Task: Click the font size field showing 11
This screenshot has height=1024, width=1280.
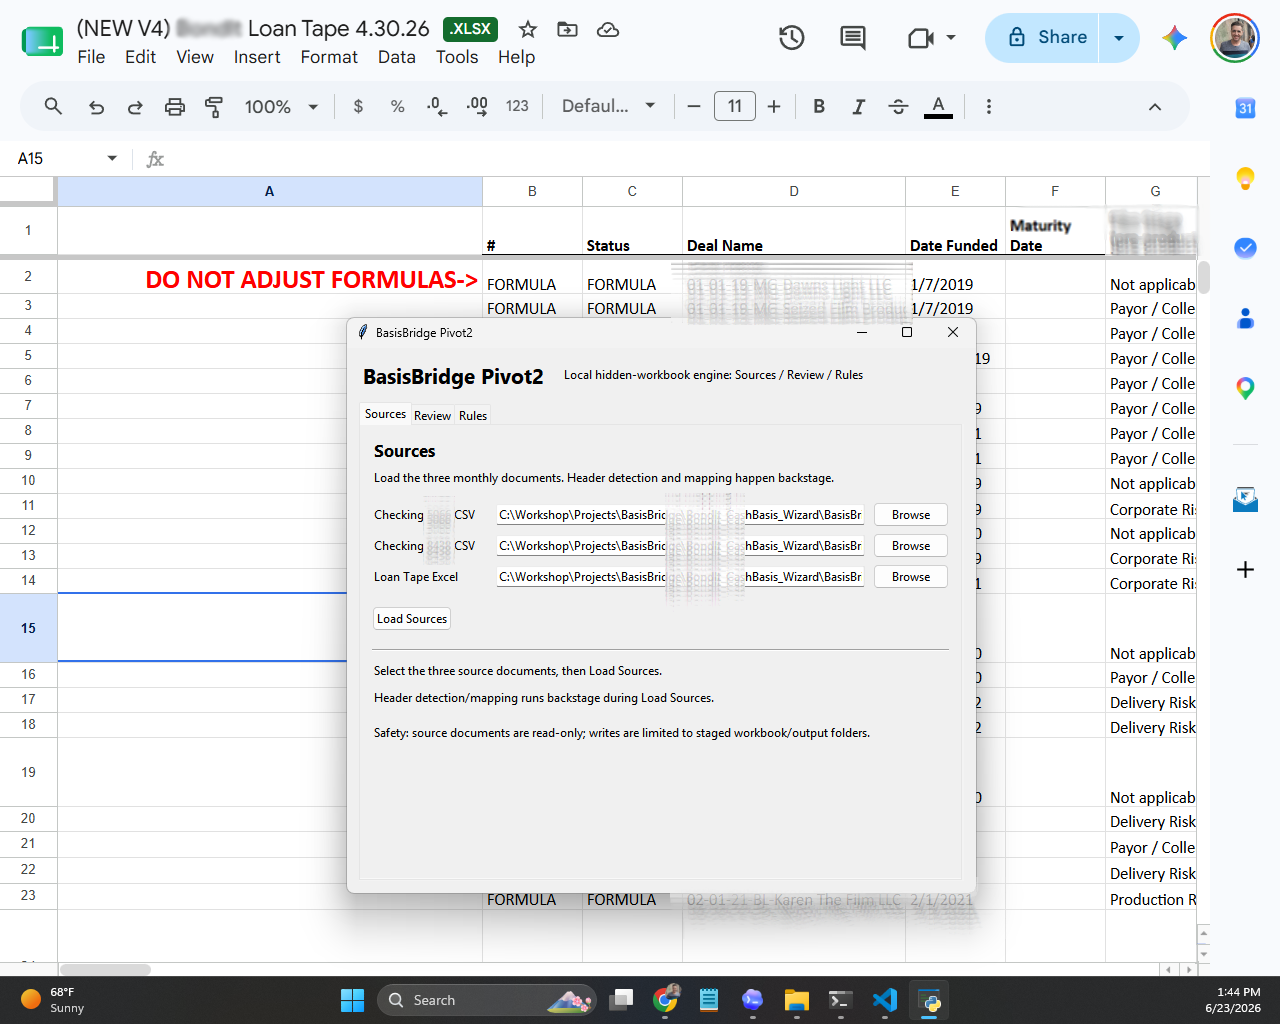Action: tap(735, 106)
